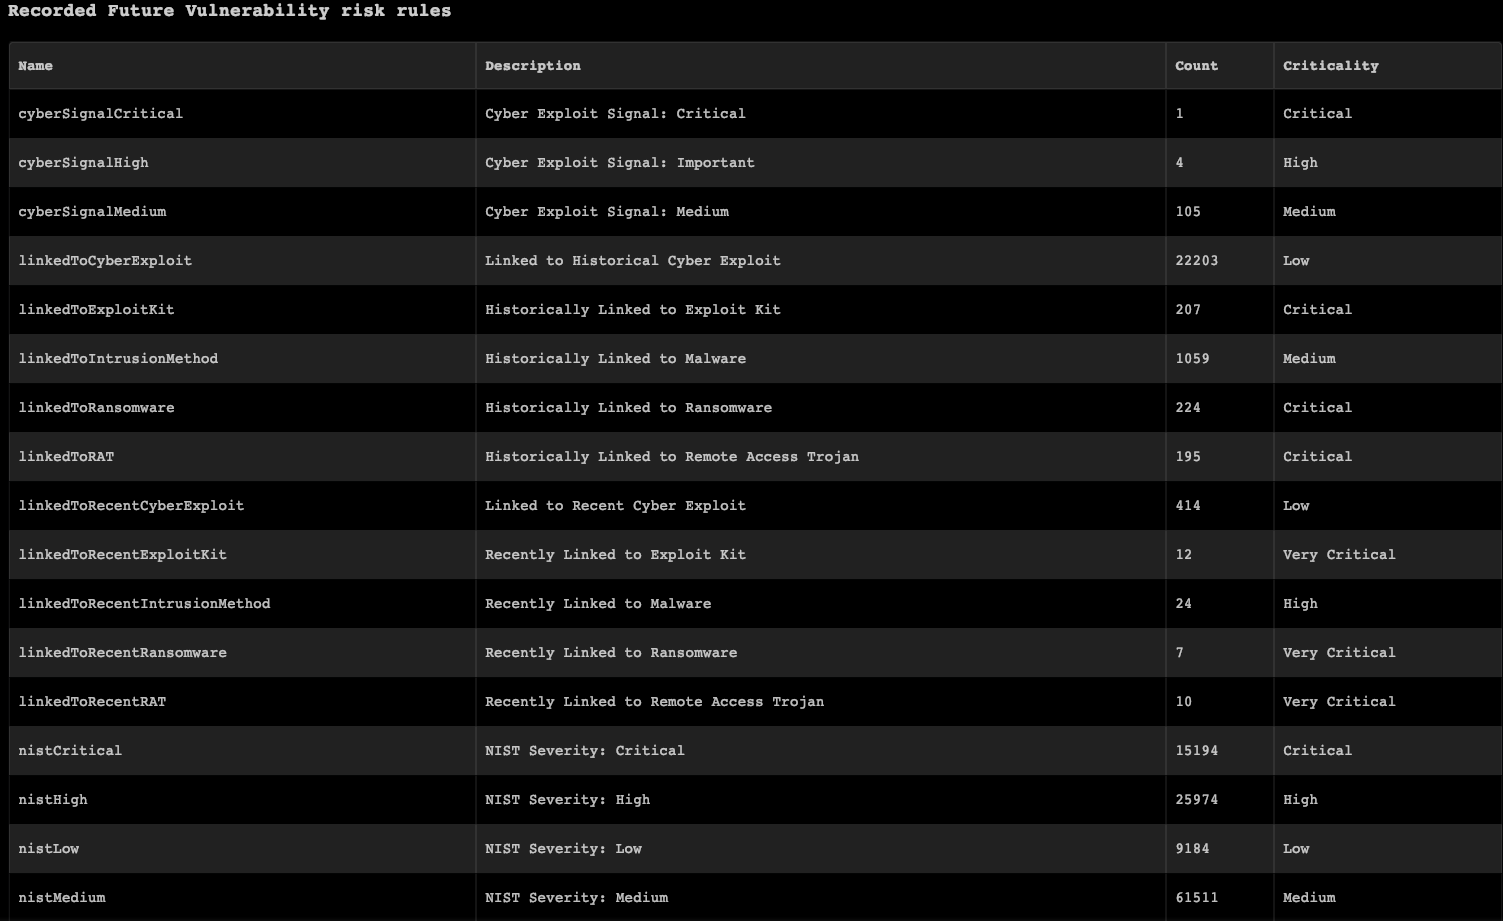Viewport: 1503px width, 921px height.
Task: Click the Criticality column header
Action: pyautogui.click(x=1330, y=66)
